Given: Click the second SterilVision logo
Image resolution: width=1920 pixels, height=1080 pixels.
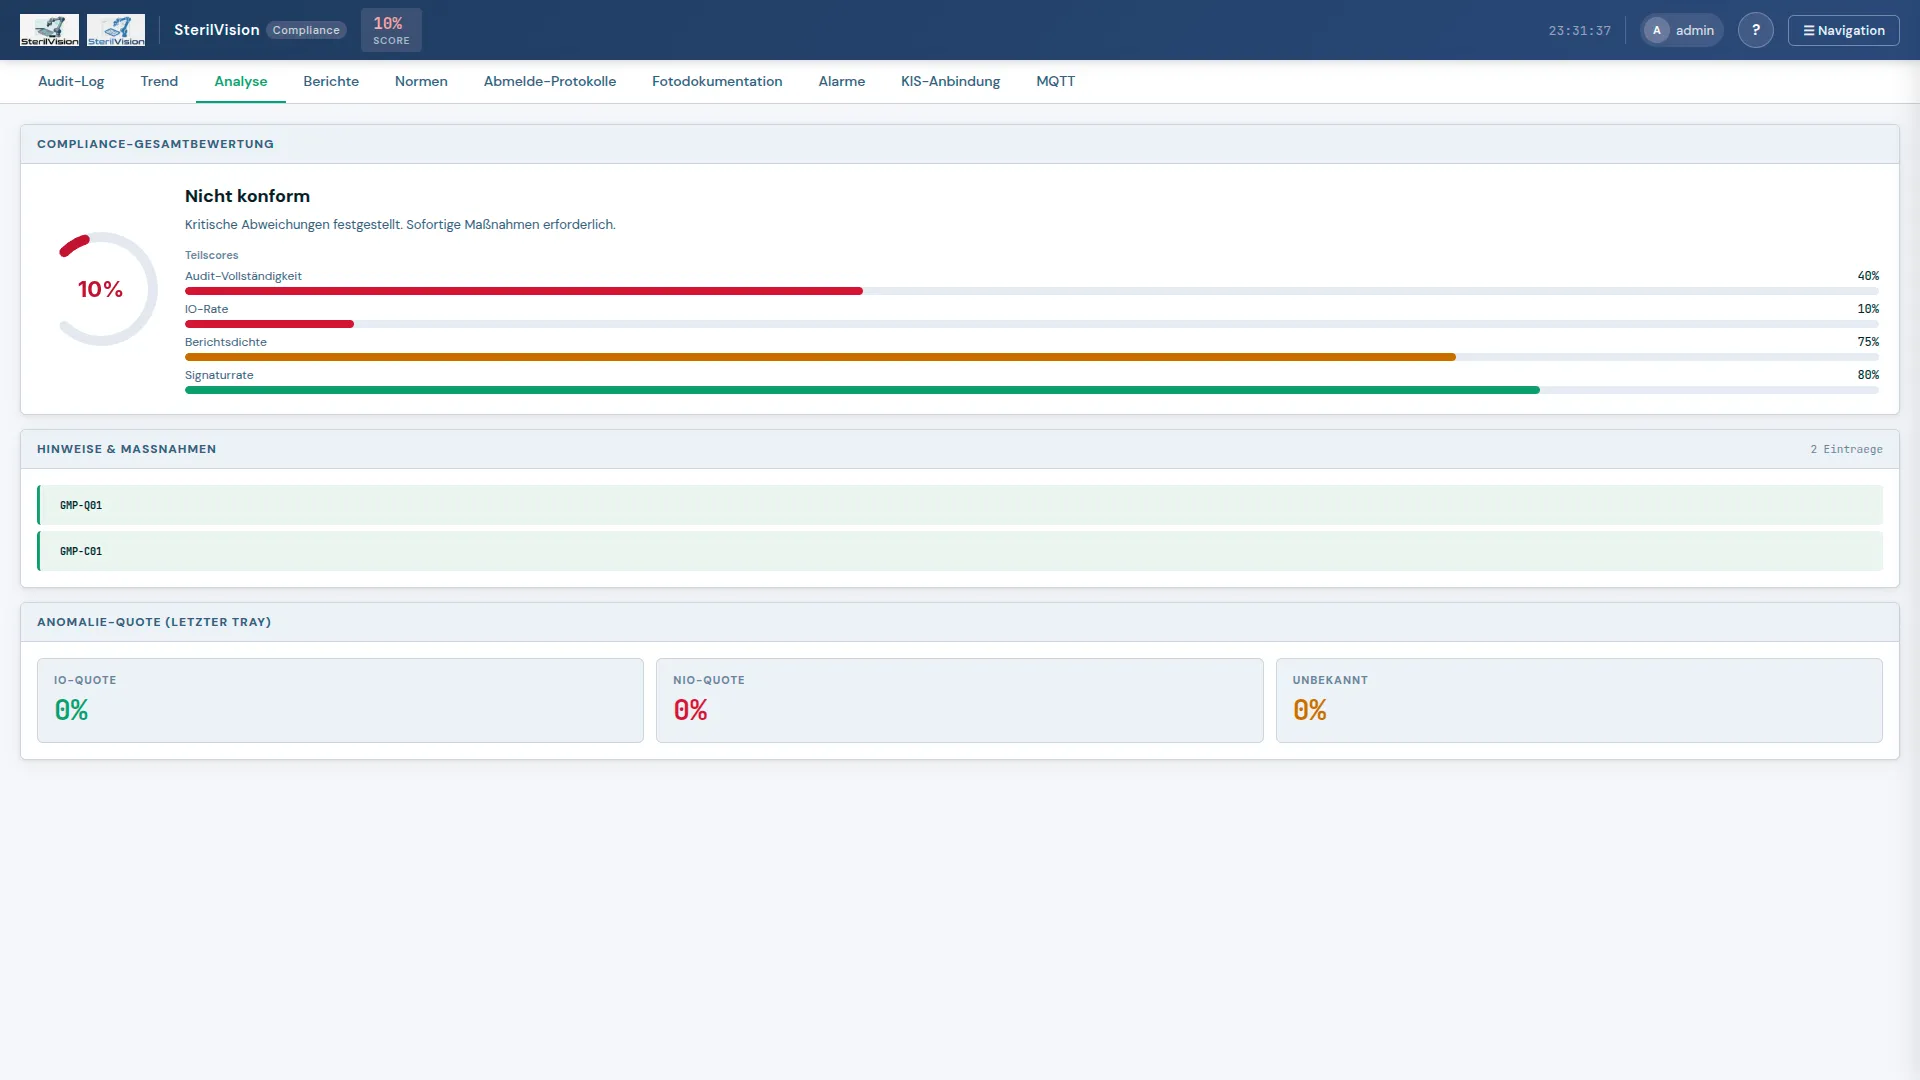Looking at the screenshot, I should tap(116, 30).
